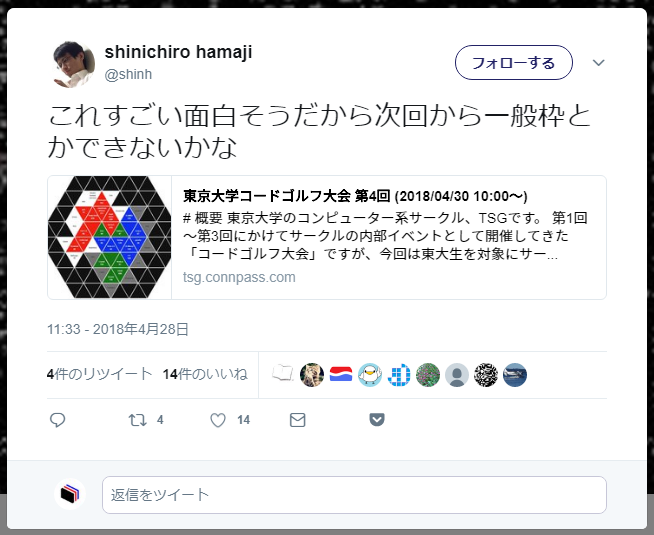The width and height of the screenshot is (654, 535).
Task: Click the reply speech bubble icon
Action: pyautogui.click(x=58, y=419)
